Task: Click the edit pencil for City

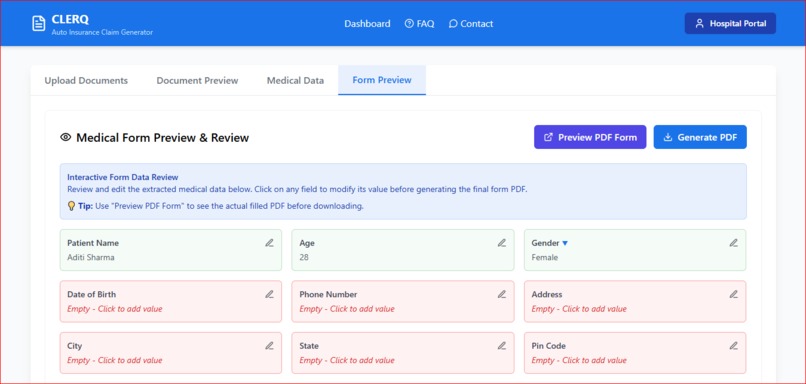Action: [269, 345]
